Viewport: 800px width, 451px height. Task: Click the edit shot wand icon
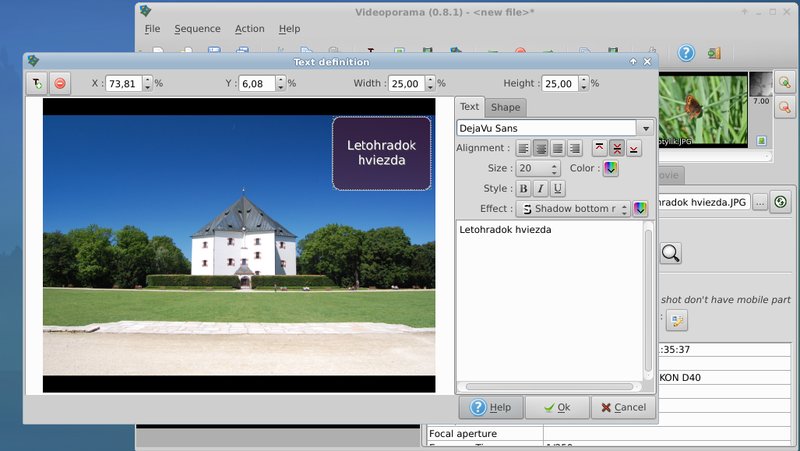pos(677,321)
